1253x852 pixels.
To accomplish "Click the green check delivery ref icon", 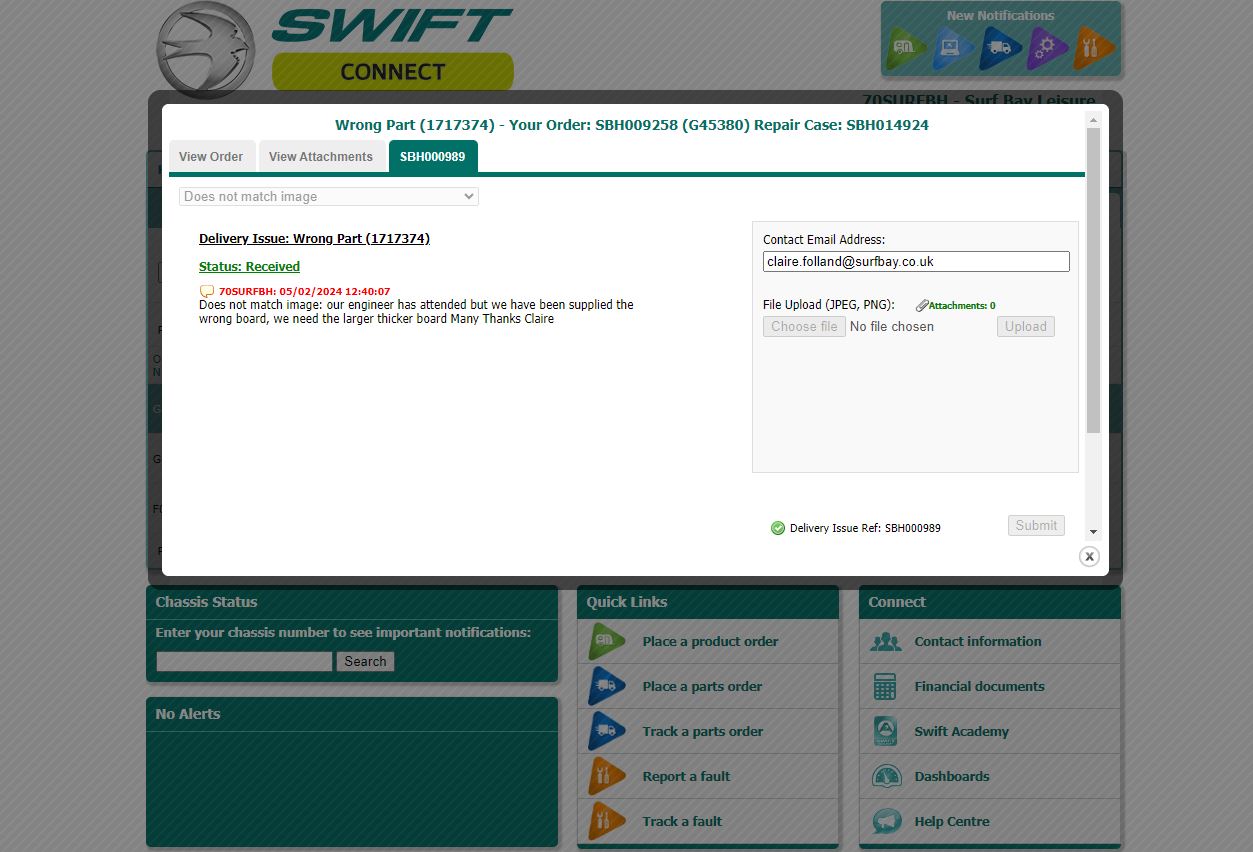I will 778,528.
